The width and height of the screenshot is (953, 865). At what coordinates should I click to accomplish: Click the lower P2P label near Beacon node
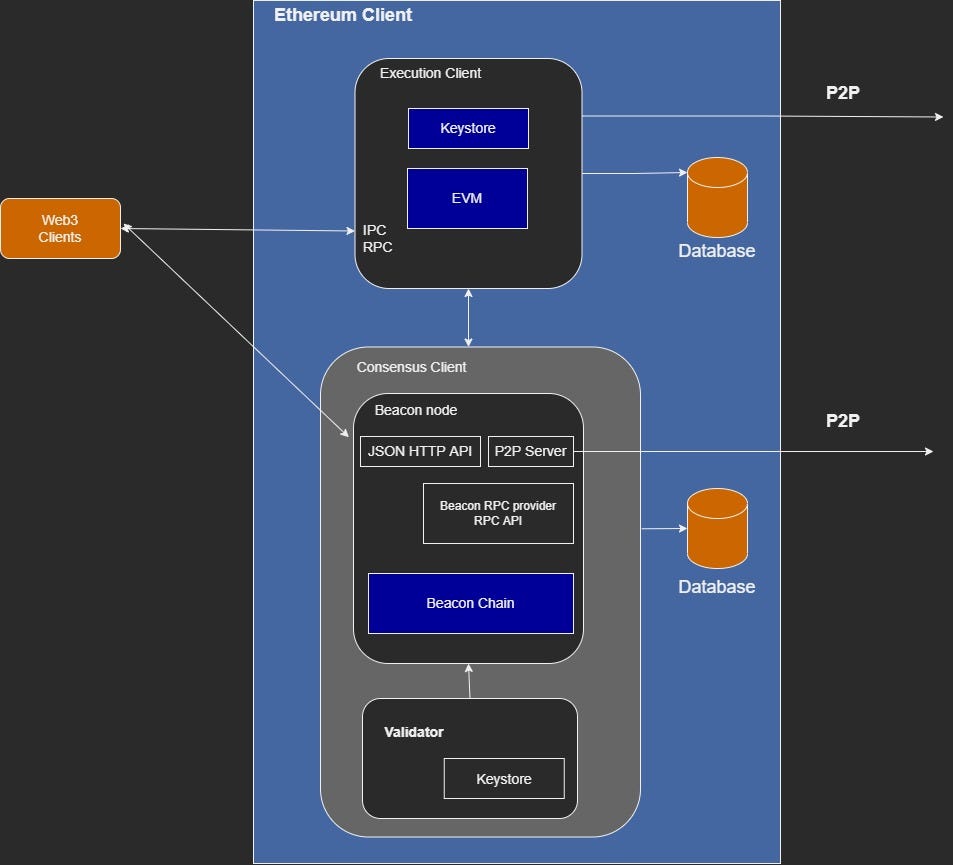click(842, 420)
